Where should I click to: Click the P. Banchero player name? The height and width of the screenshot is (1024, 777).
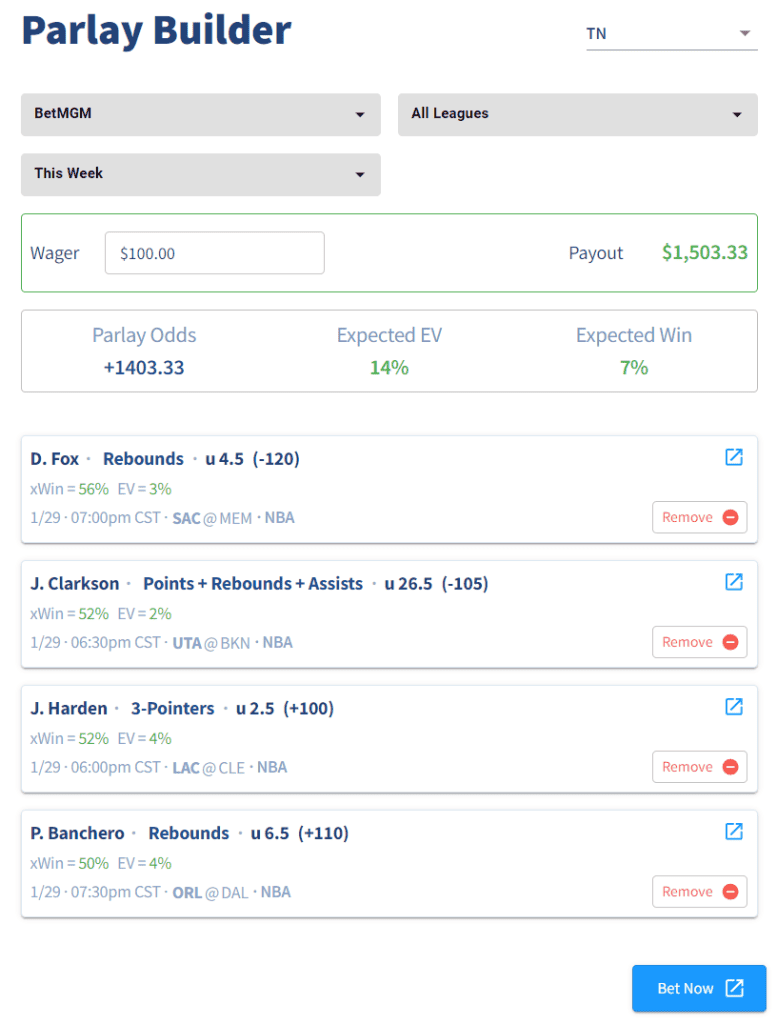[78, 833]
